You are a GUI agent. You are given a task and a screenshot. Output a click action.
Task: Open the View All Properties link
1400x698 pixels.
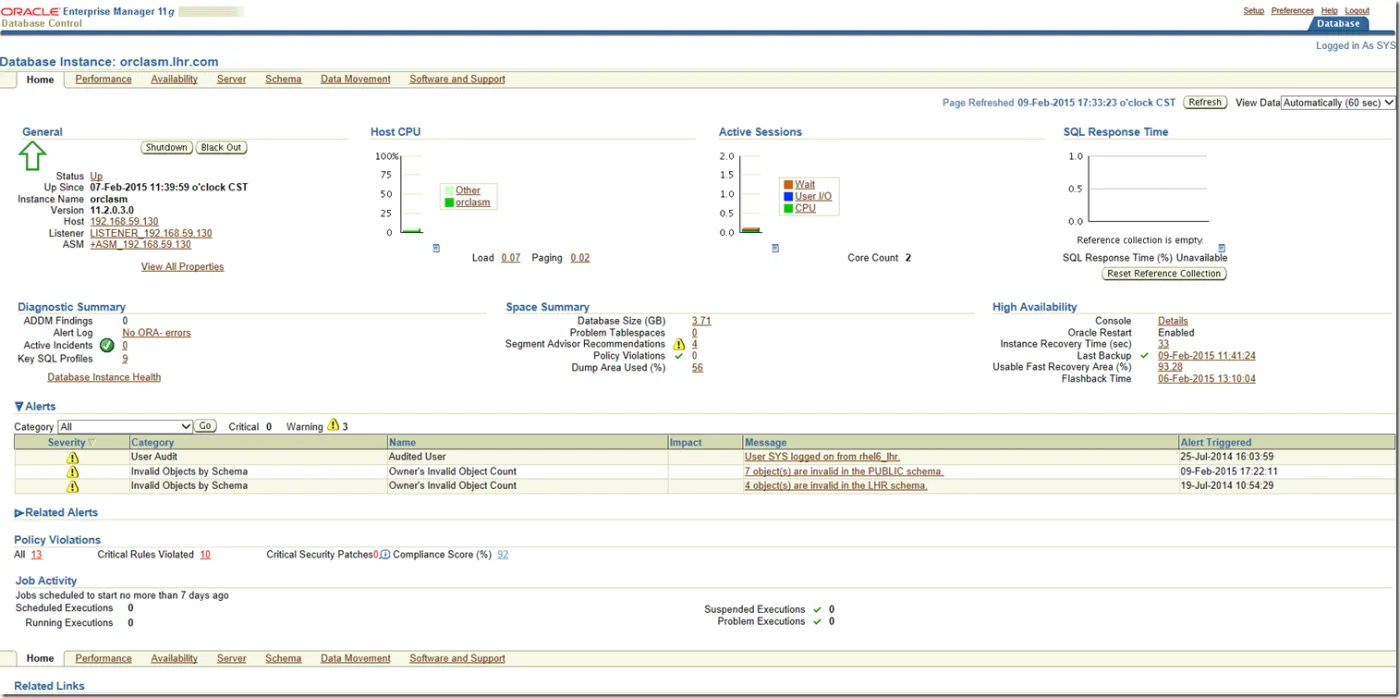point(182,267)
